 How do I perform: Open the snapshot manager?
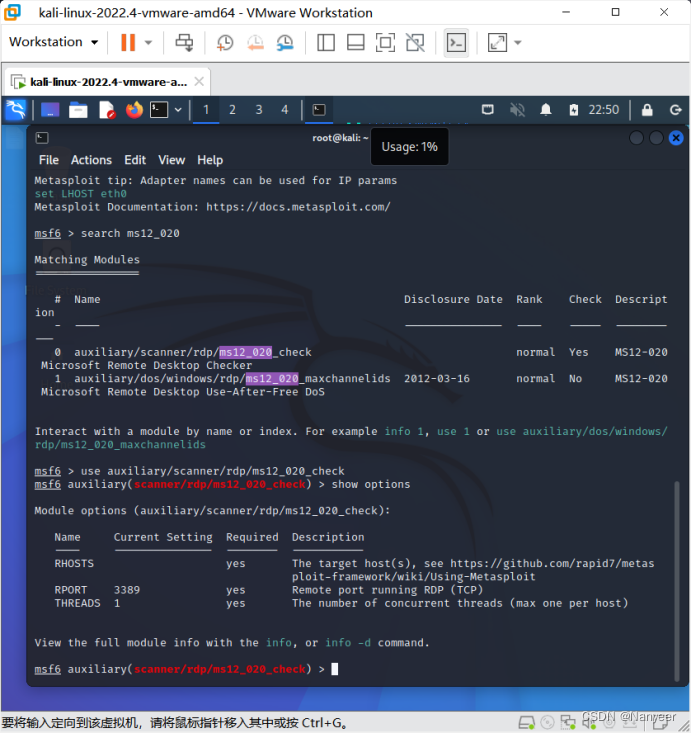pos(285,43)
